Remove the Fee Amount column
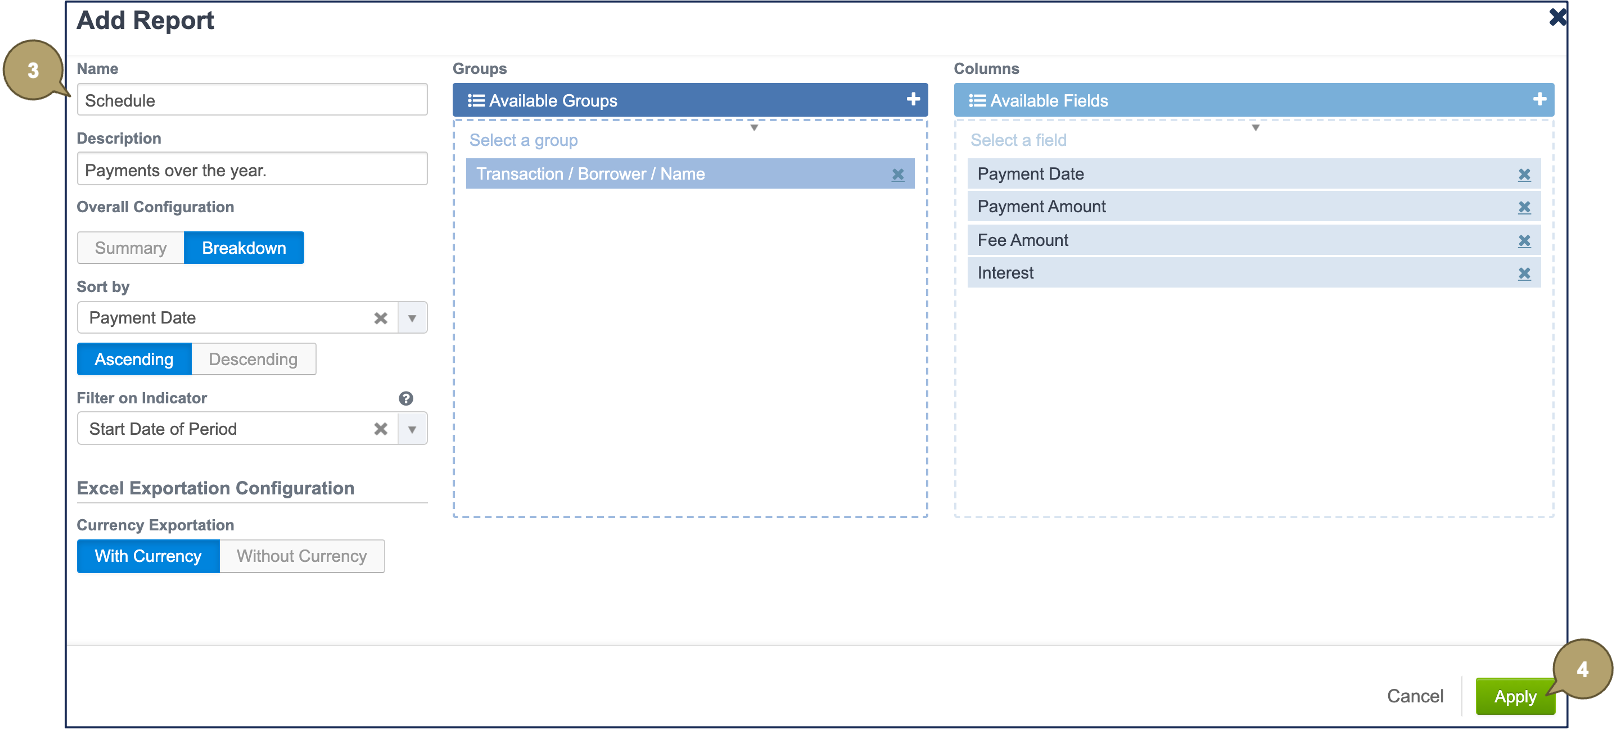Screen dimensions: 1616x729 pyautogui.click(x=1524, y=241)
